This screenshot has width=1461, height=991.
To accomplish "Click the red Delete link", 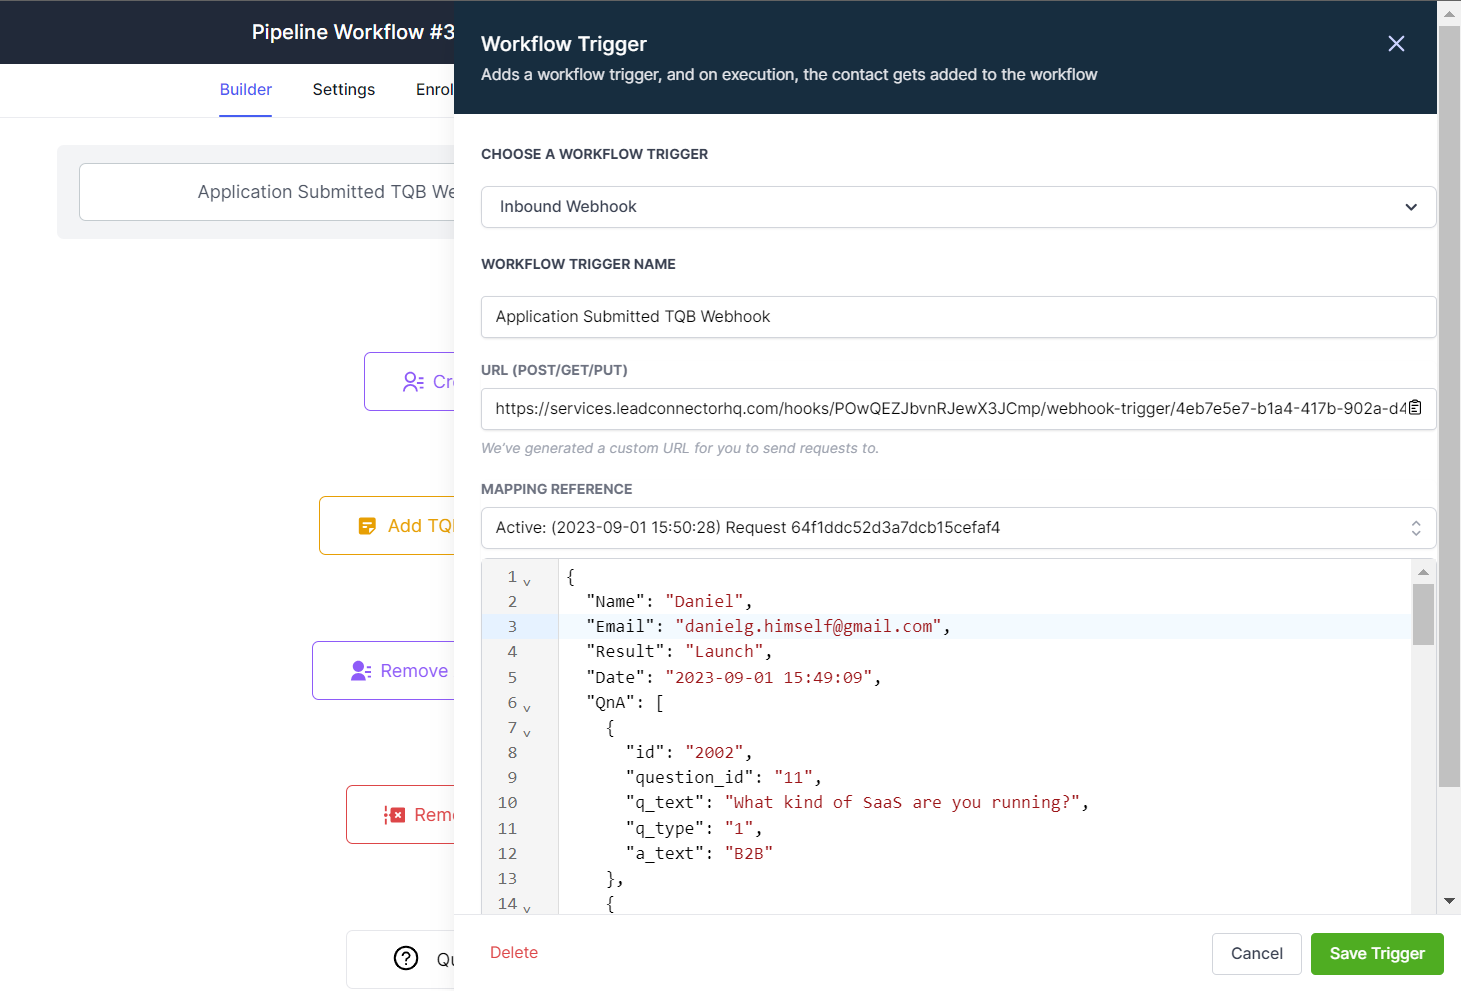I will [x=513, y=952].
